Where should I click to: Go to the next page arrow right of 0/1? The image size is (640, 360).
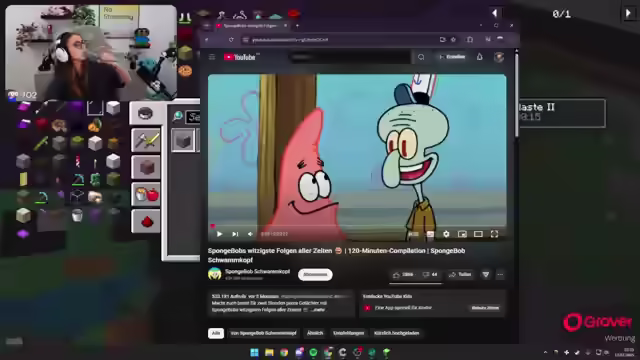click(x=628, y=13)
